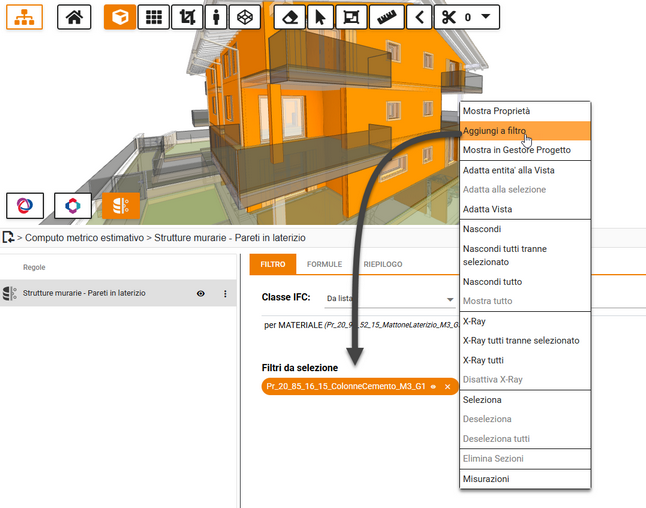Click the Classe IFC label
The width and height of the screenshot is (646, 508).
click(286, 297)
